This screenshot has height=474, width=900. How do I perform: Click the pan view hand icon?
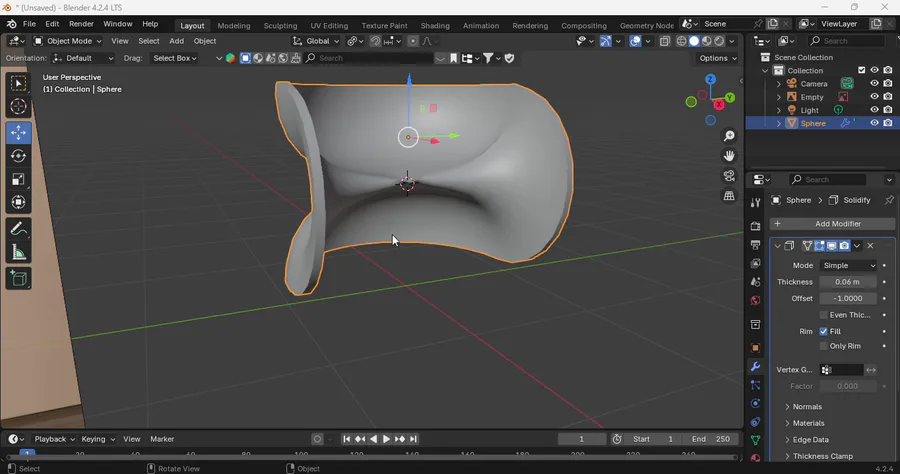coord(729,156)
